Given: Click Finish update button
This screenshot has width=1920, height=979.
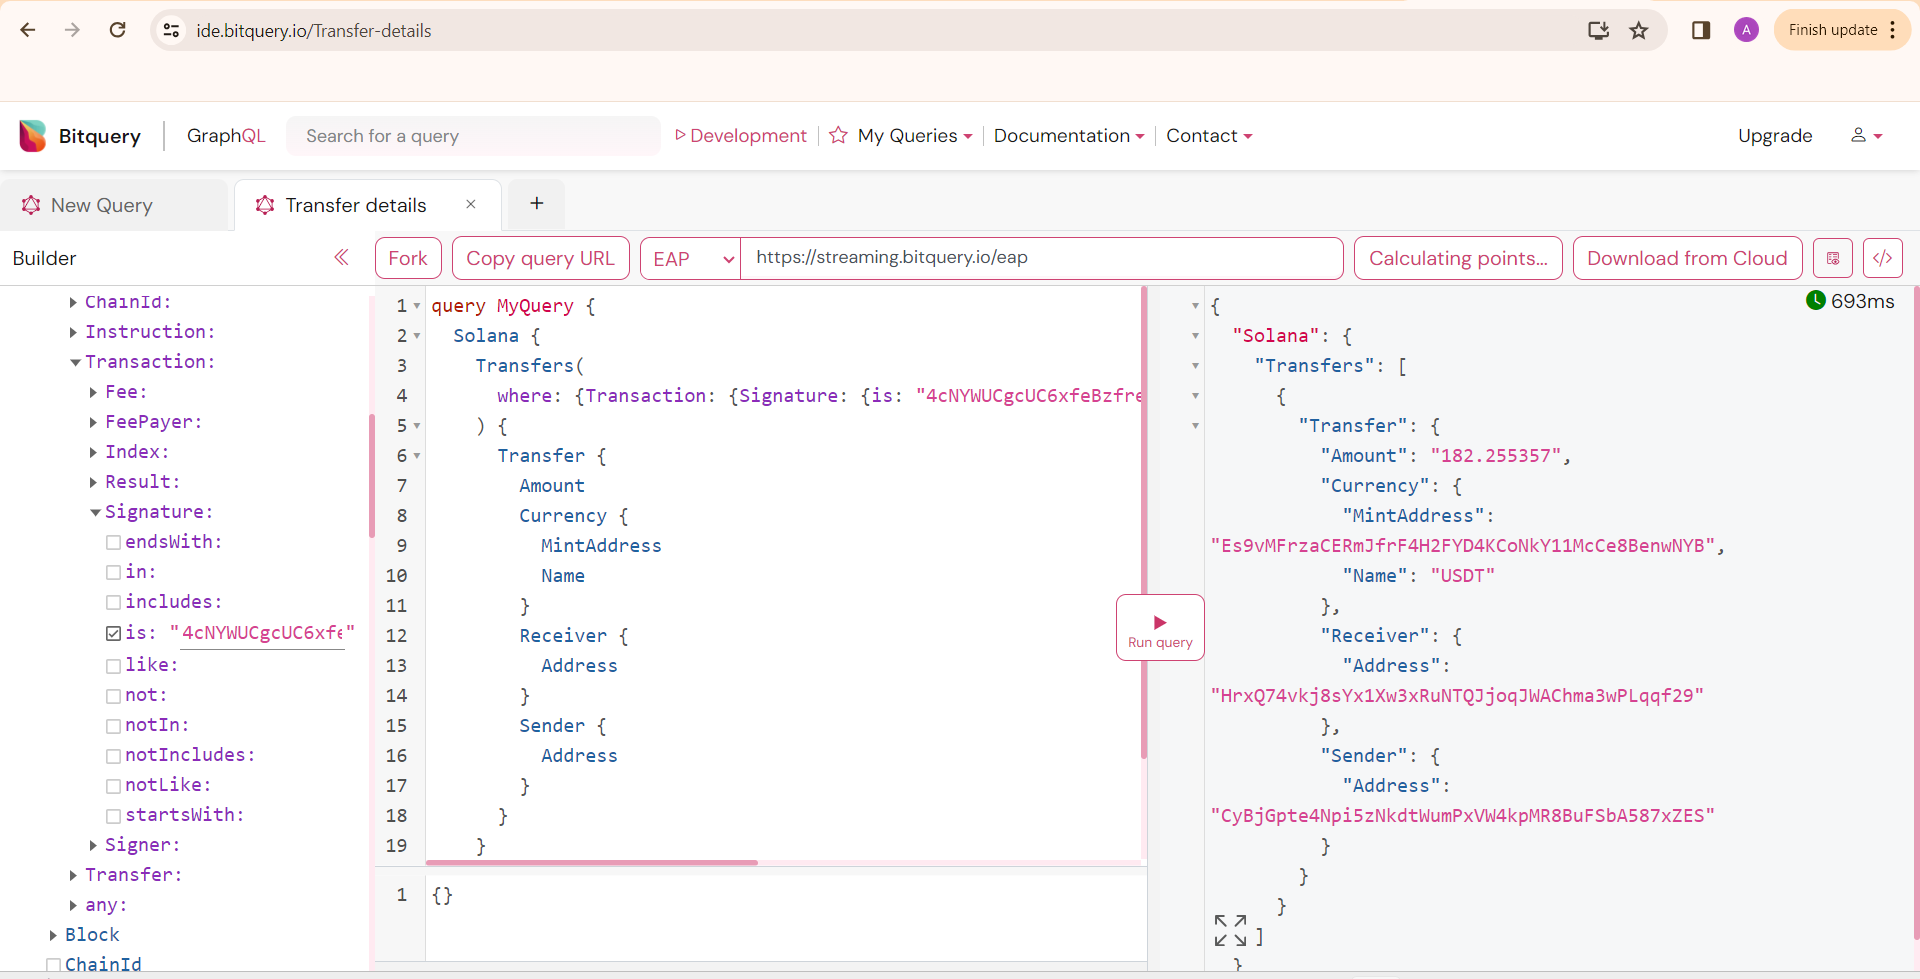Looking at the screenshot, I should tap(1842, 30).
